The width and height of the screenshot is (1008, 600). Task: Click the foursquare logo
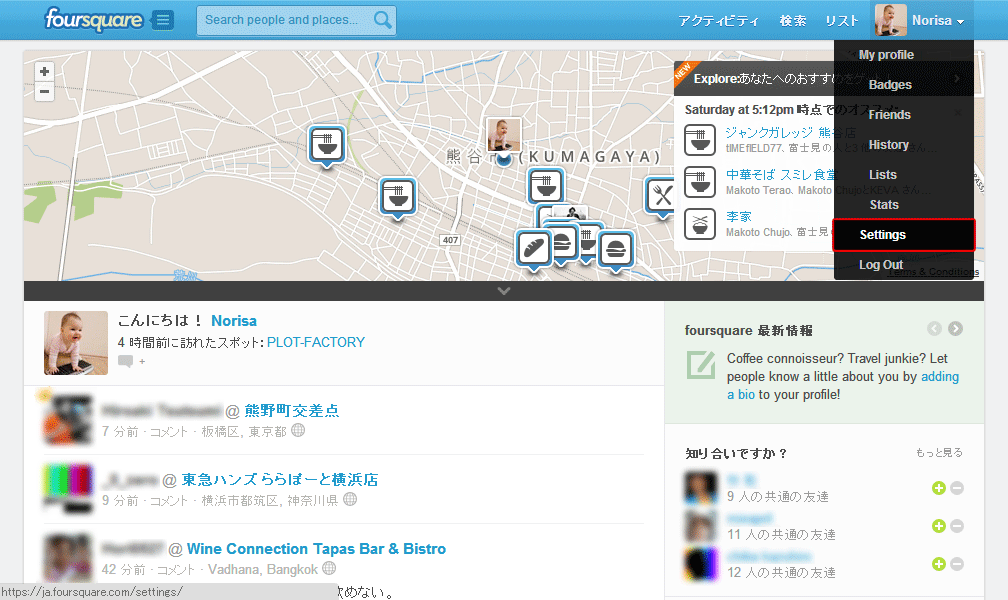(x=93, y=19)
